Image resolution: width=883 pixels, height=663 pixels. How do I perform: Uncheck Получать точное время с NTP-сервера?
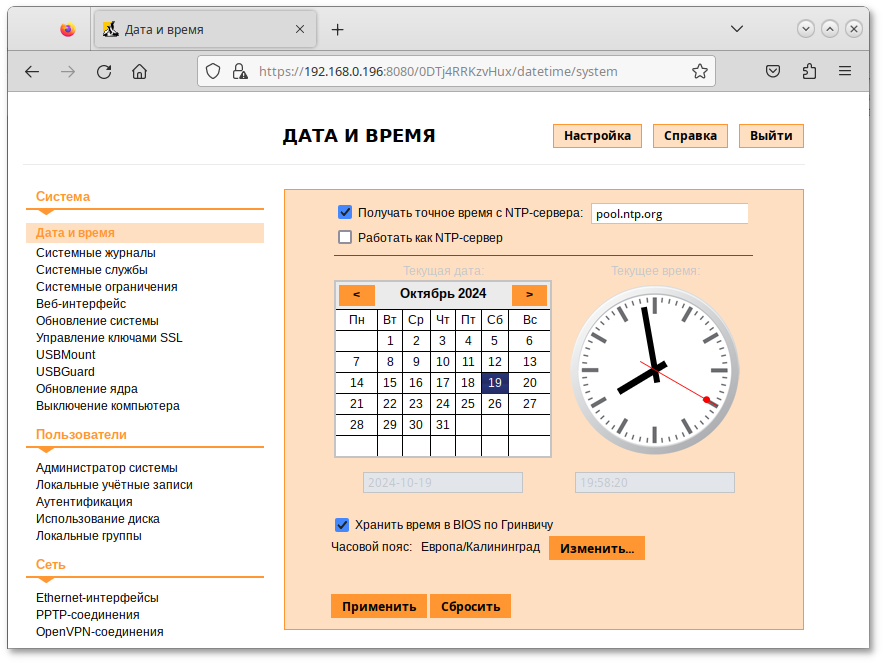coord(345,211)
